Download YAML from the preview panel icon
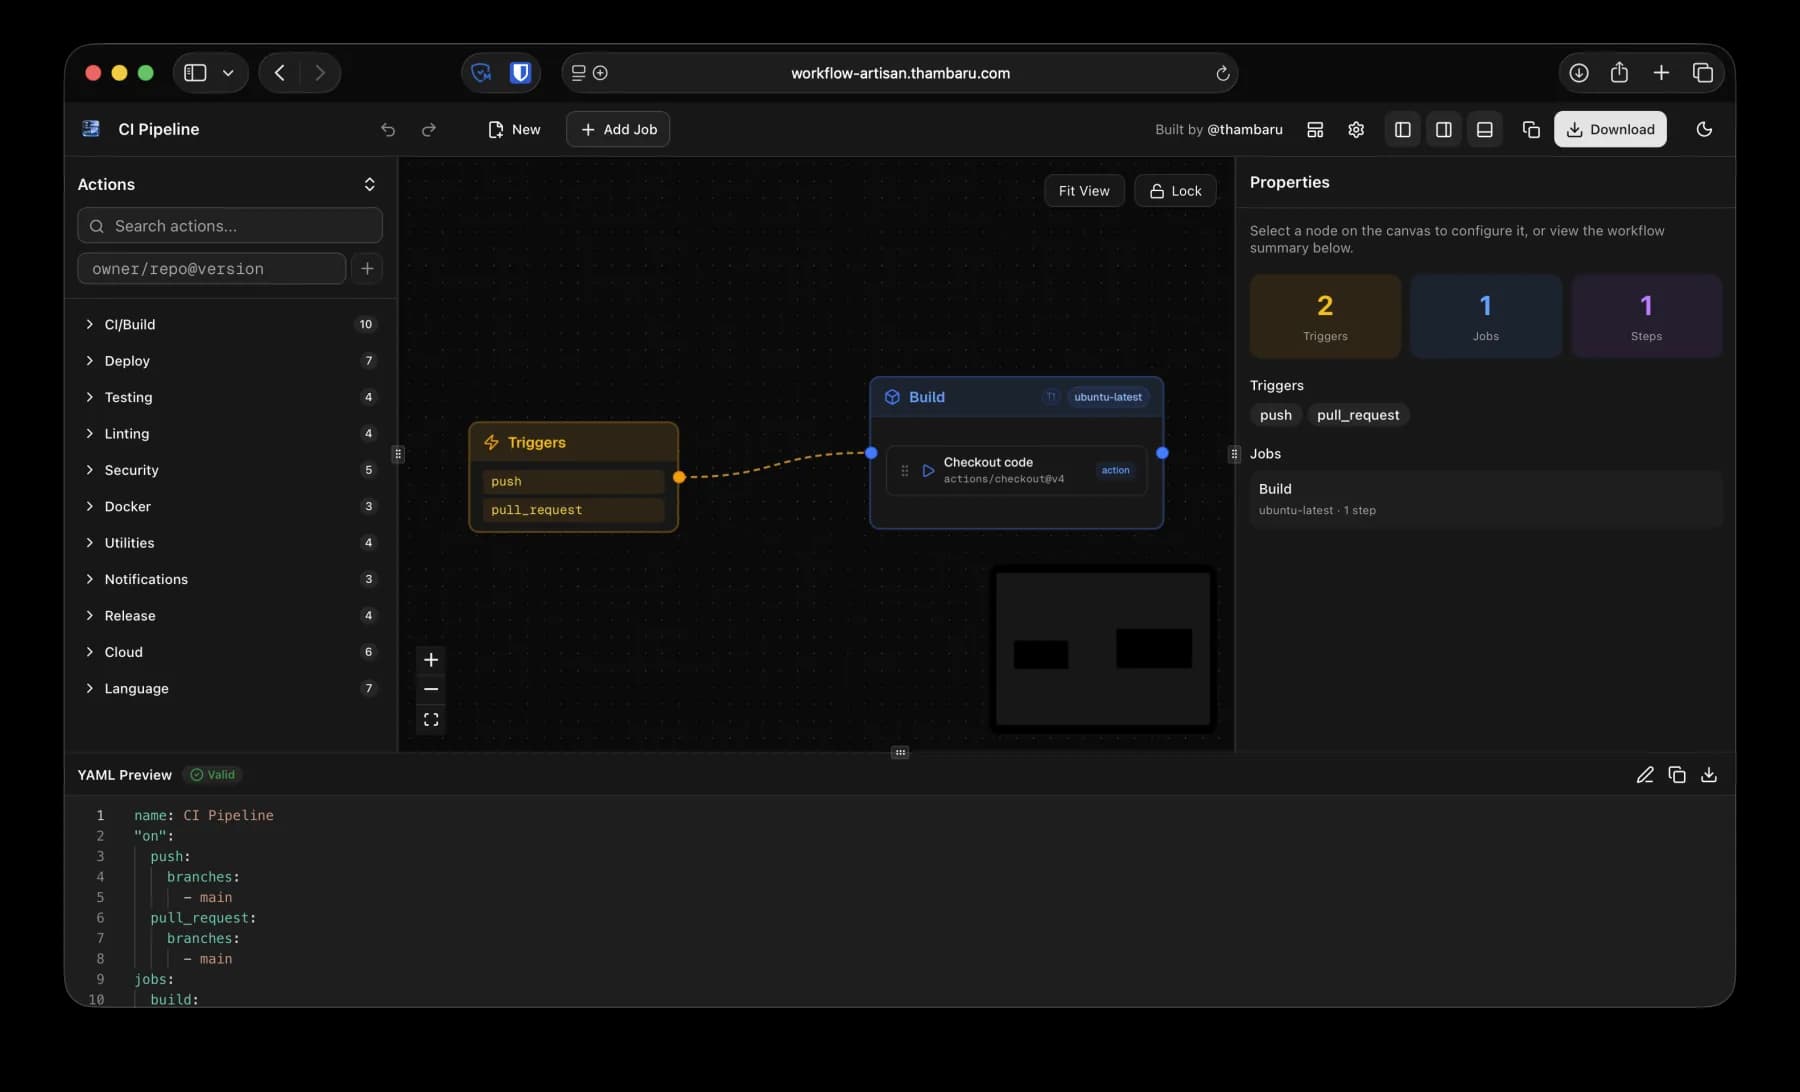 point(1709,775)
